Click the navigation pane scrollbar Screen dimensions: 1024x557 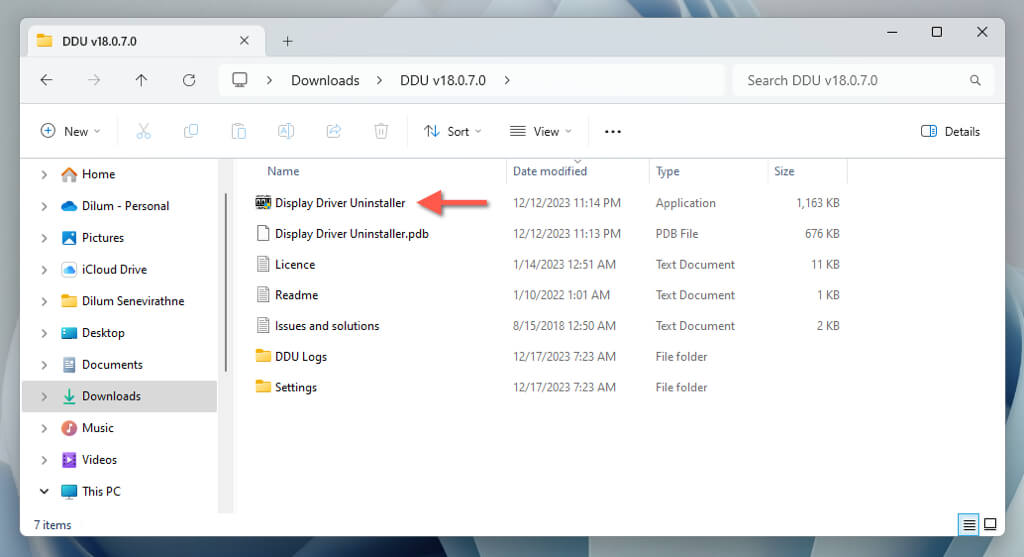226,283
